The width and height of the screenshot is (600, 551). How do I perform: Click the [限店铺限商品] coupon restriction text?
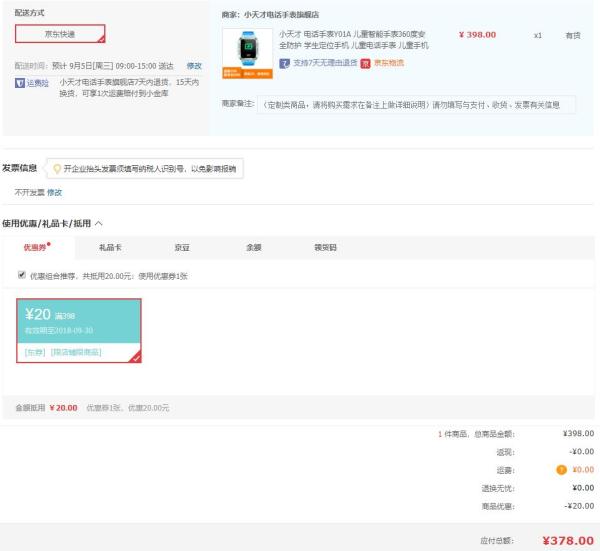(76, 352)
